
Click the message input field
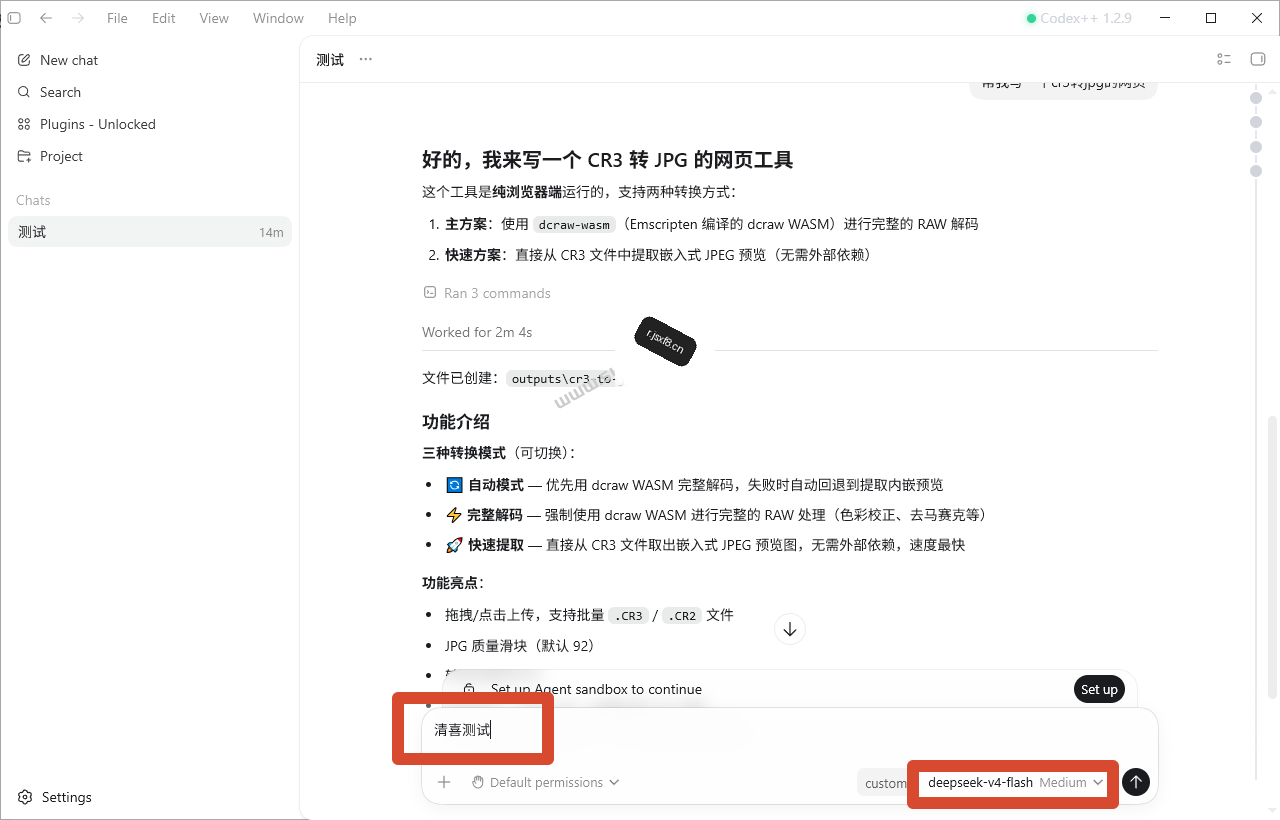790,732
